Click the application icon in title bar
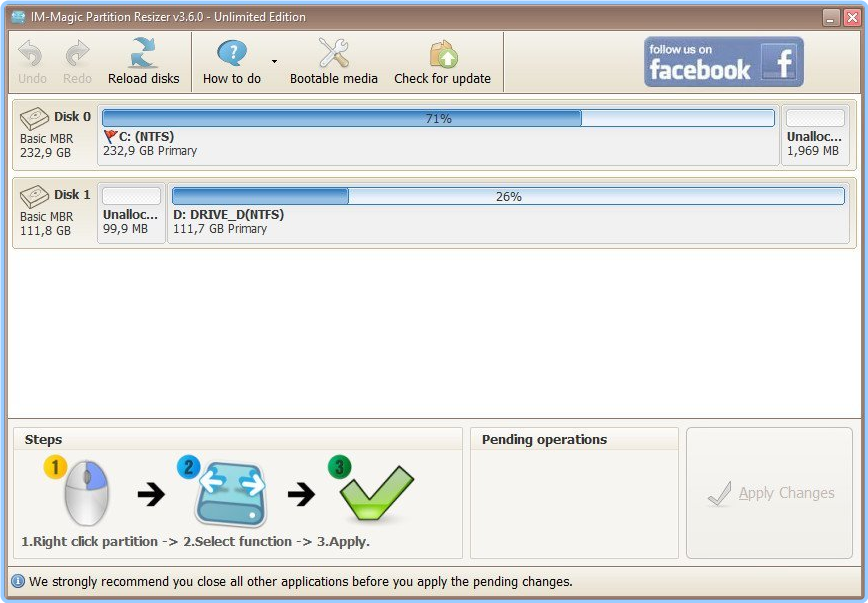Viewport: 868px width, 603px height. 18,17
